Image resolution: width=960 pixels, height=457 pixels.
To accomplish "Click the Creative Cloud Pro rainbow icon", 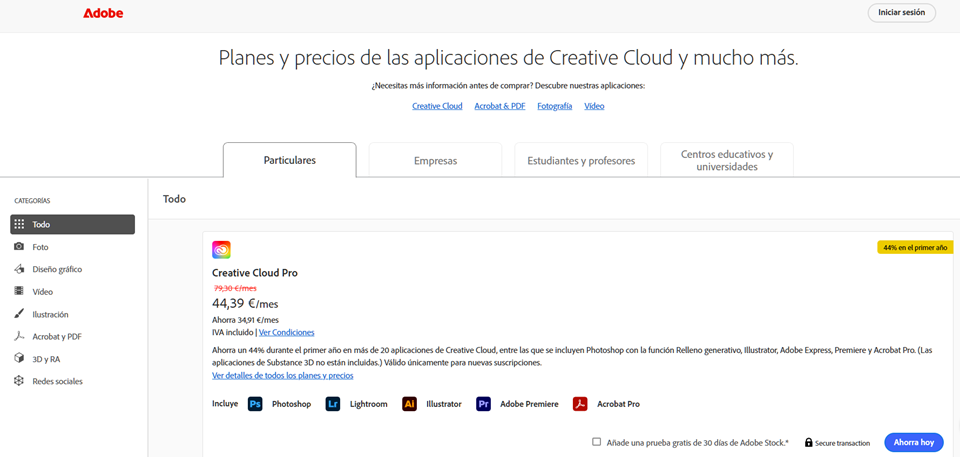I will tap(221, 250).
